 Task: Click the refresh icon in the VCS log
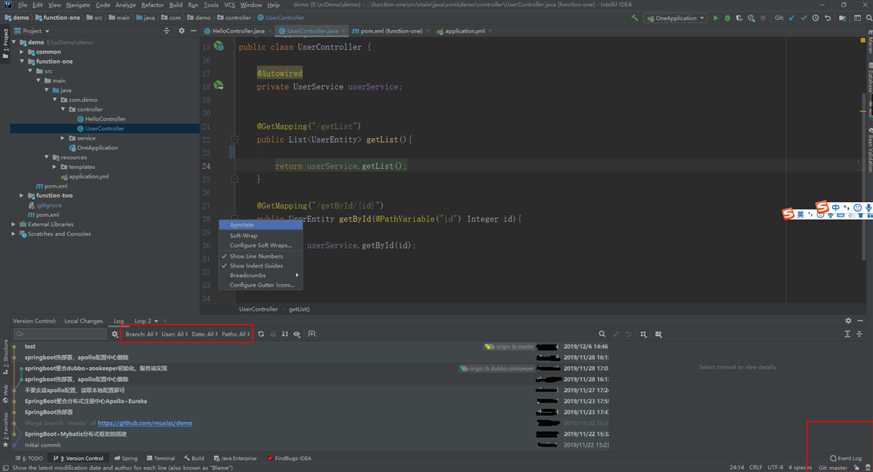261,334
